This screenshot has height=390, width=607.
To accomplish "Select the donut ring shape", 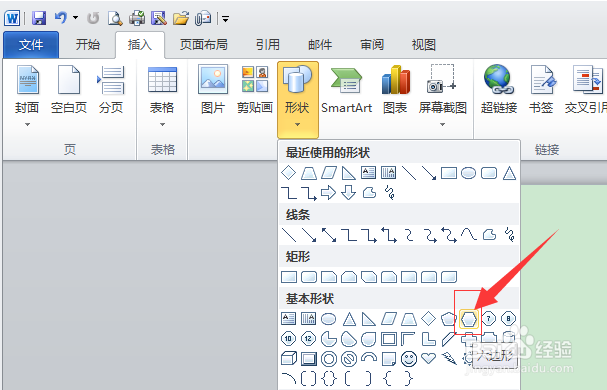I will pos(329,359).
